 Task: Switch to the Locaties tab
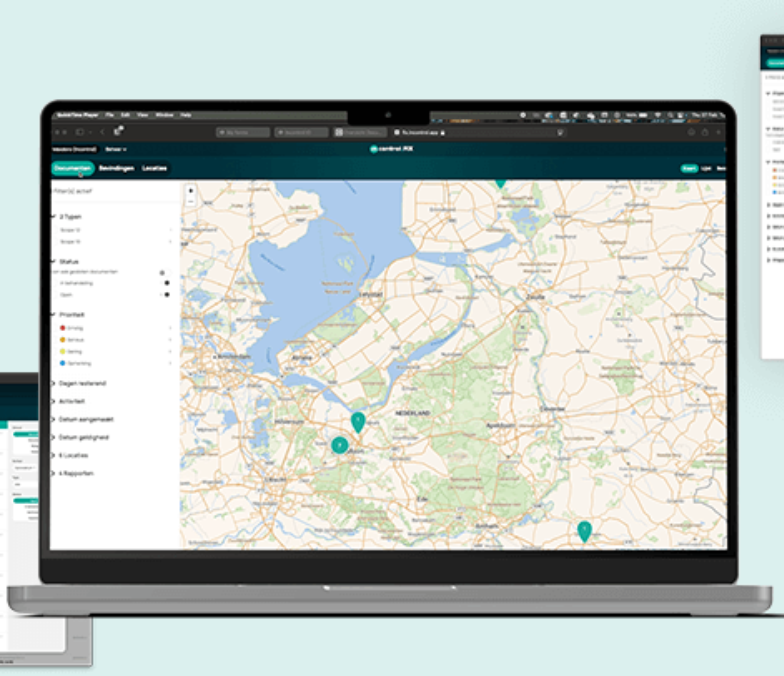pos(154,168)
